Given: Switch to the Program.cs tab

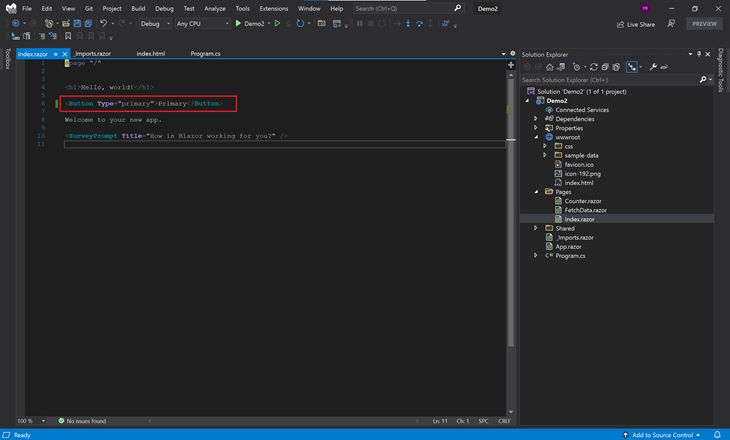Looking at the screenshot, I should [205, 54].
